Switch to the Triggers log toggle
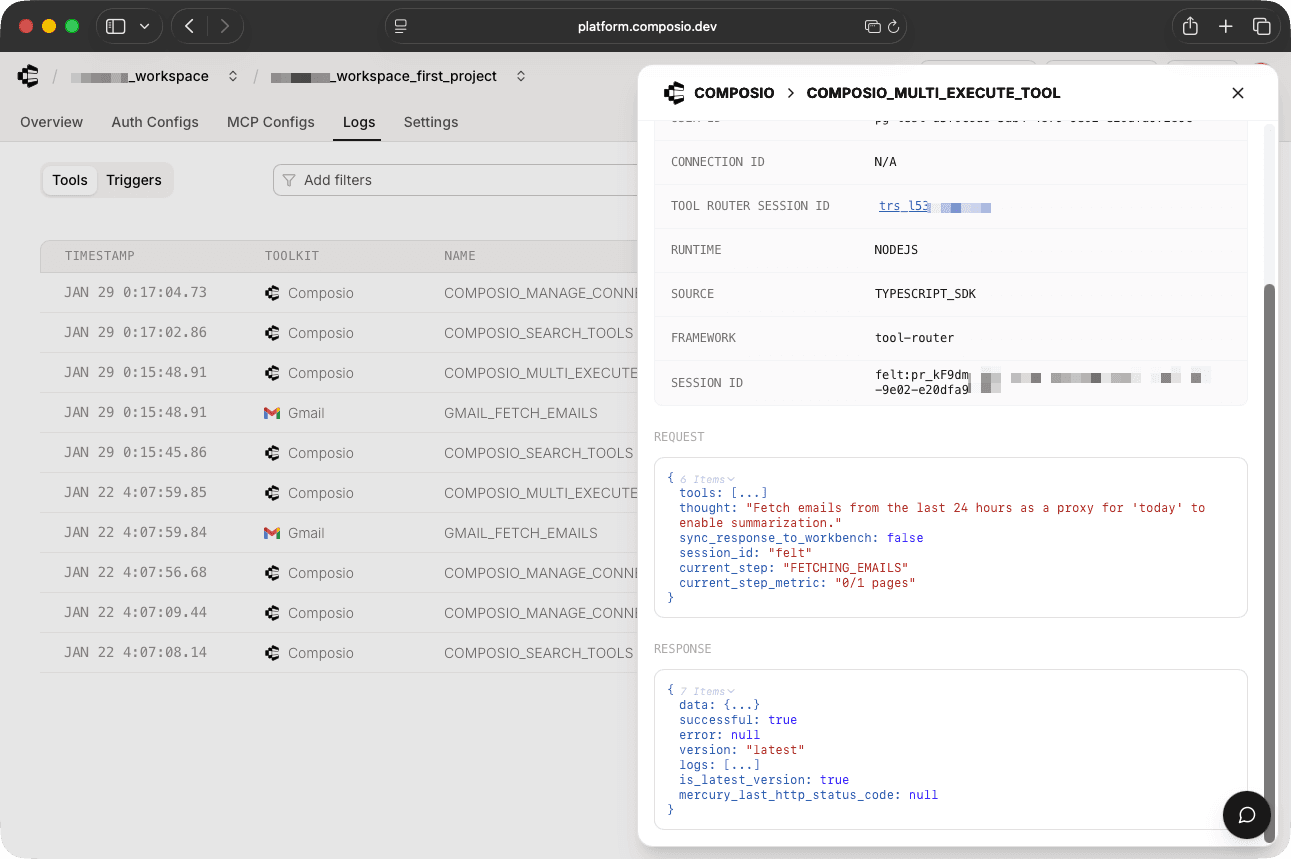 pos(134,180)
